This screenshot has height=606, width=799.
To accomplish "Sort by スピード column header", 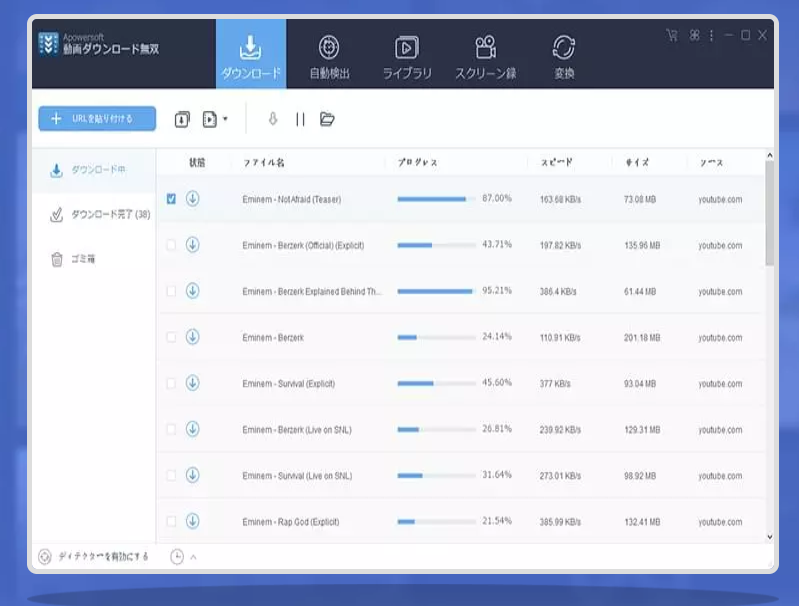I will [x=556, y=163].
